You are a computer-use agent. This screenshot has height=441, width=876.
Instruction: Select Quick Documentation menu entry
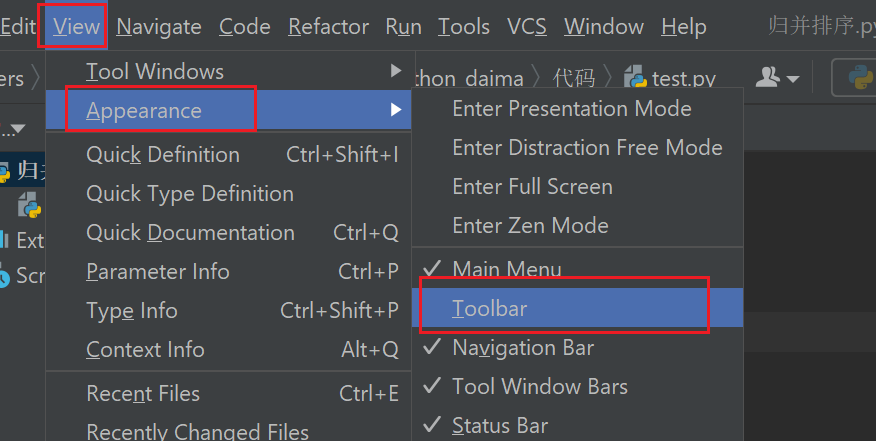pyautogui.click(x=228, y=233)
